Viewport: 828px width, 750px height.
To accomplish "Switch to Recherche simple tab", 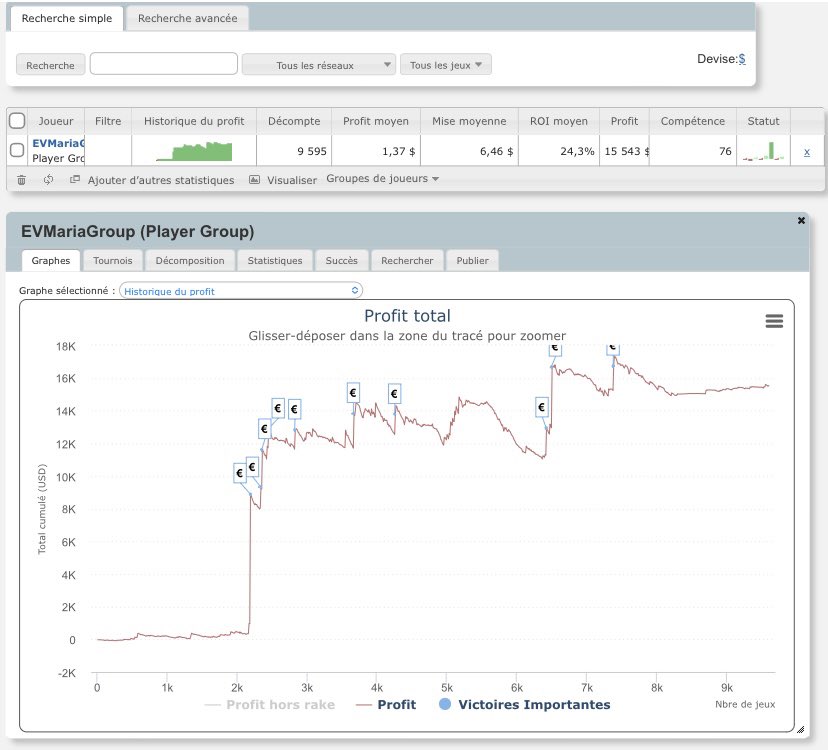I will (67, 18).
